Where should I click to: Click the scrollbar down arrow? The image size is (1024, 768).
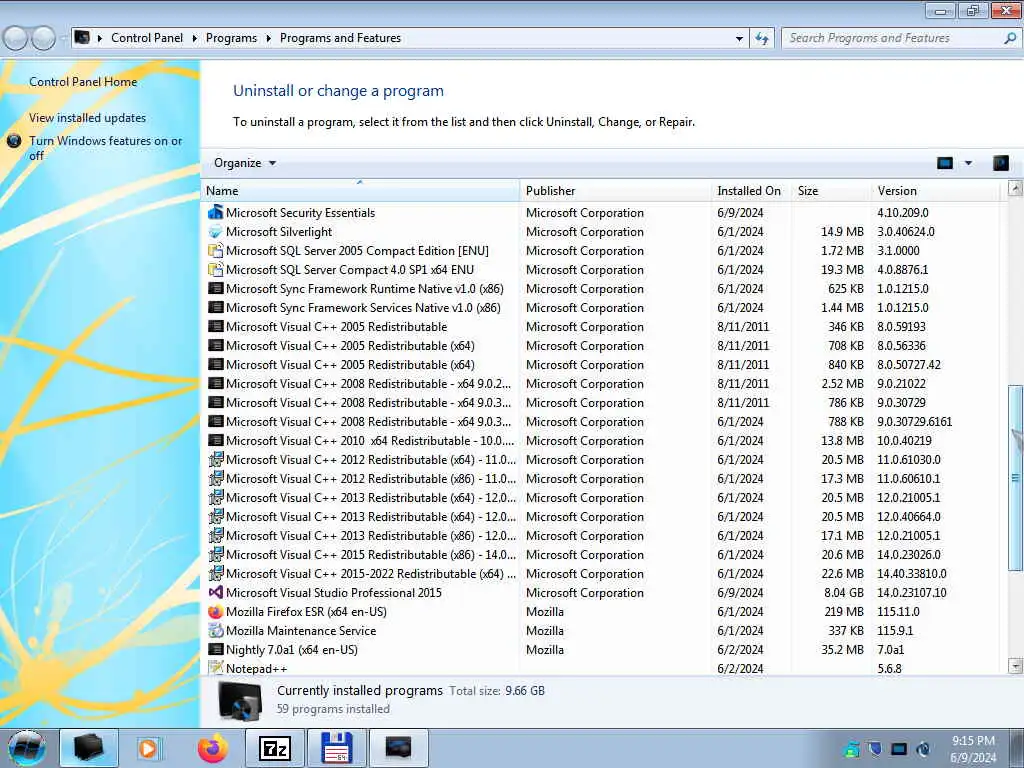[1015, 666]
